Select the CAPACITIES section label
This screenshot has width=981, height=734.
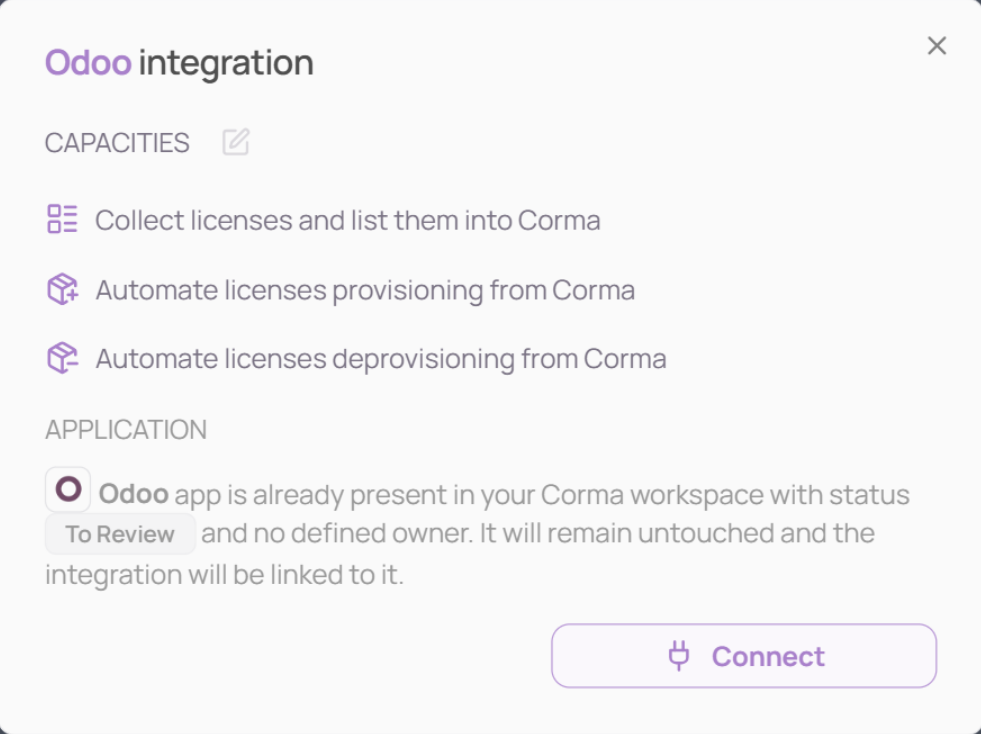(117, 143)
